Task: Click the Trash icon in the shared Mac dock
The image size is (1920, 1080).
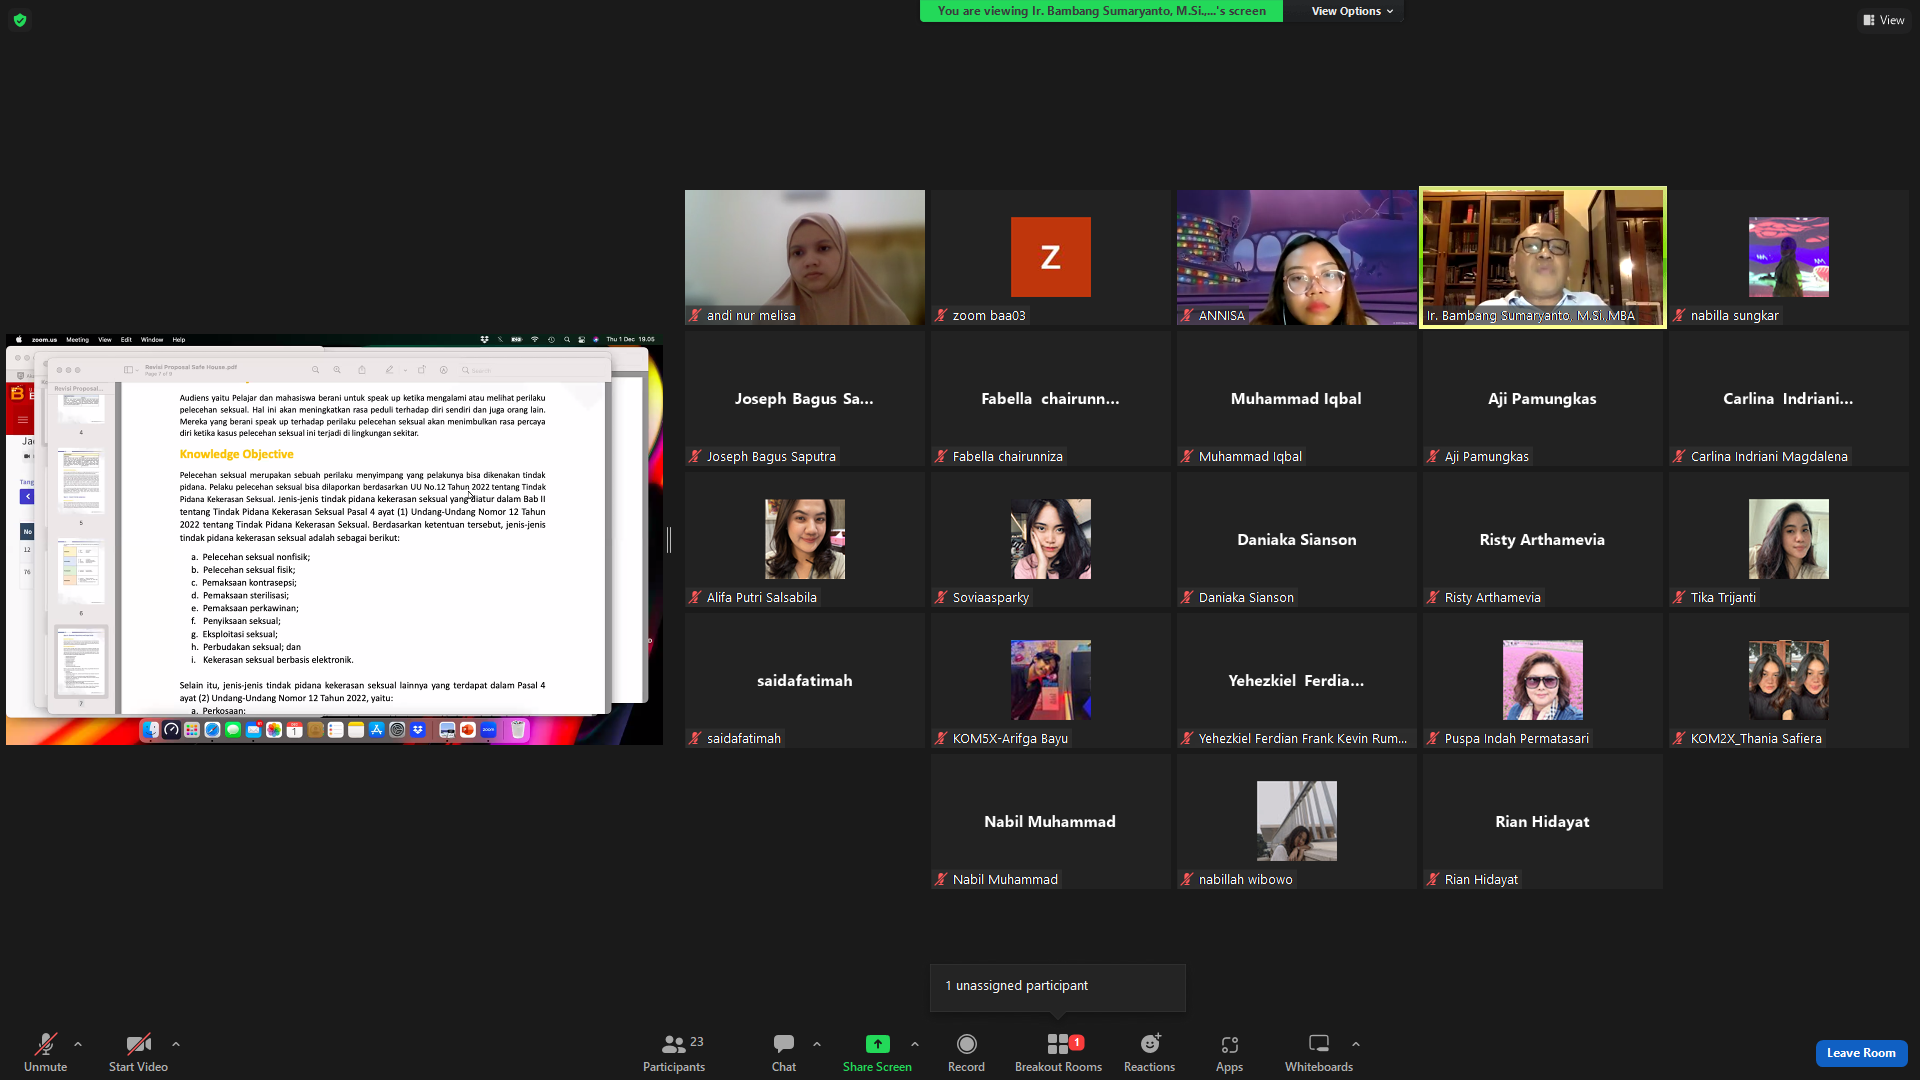Action: pos(518,730)
